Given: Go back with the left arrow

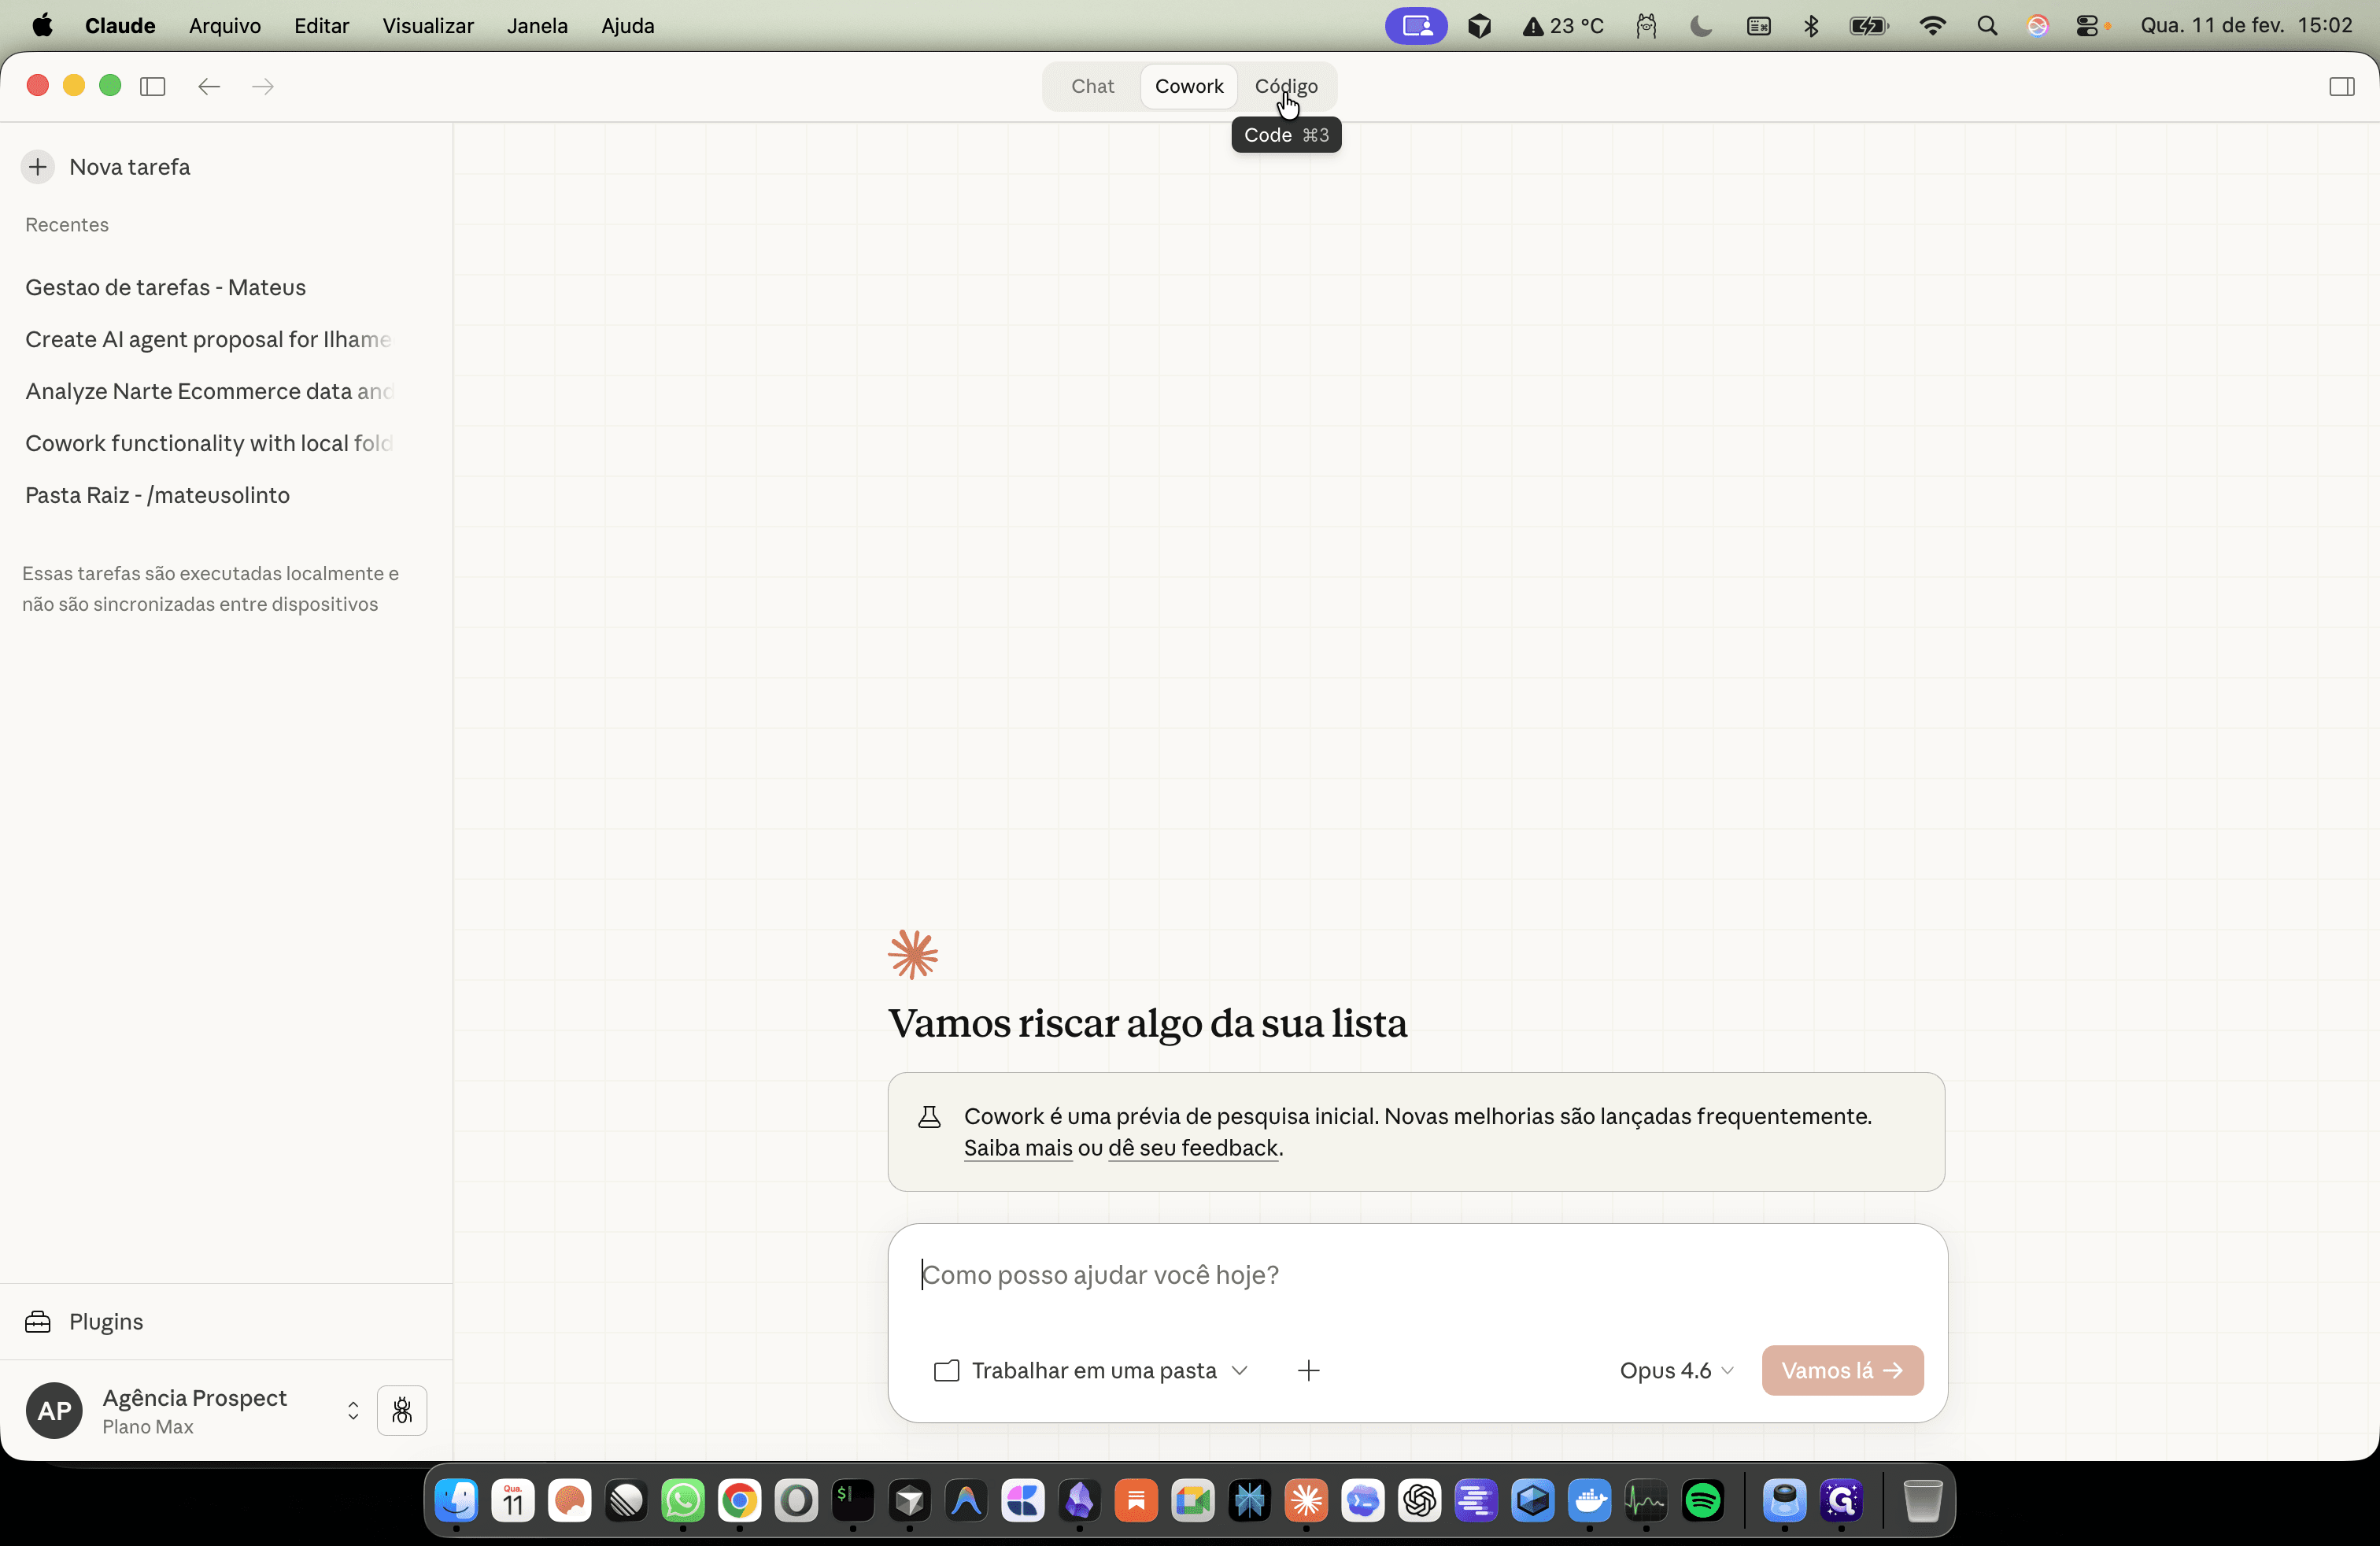Looking at the screenshot, I should (x=209, y=86).
